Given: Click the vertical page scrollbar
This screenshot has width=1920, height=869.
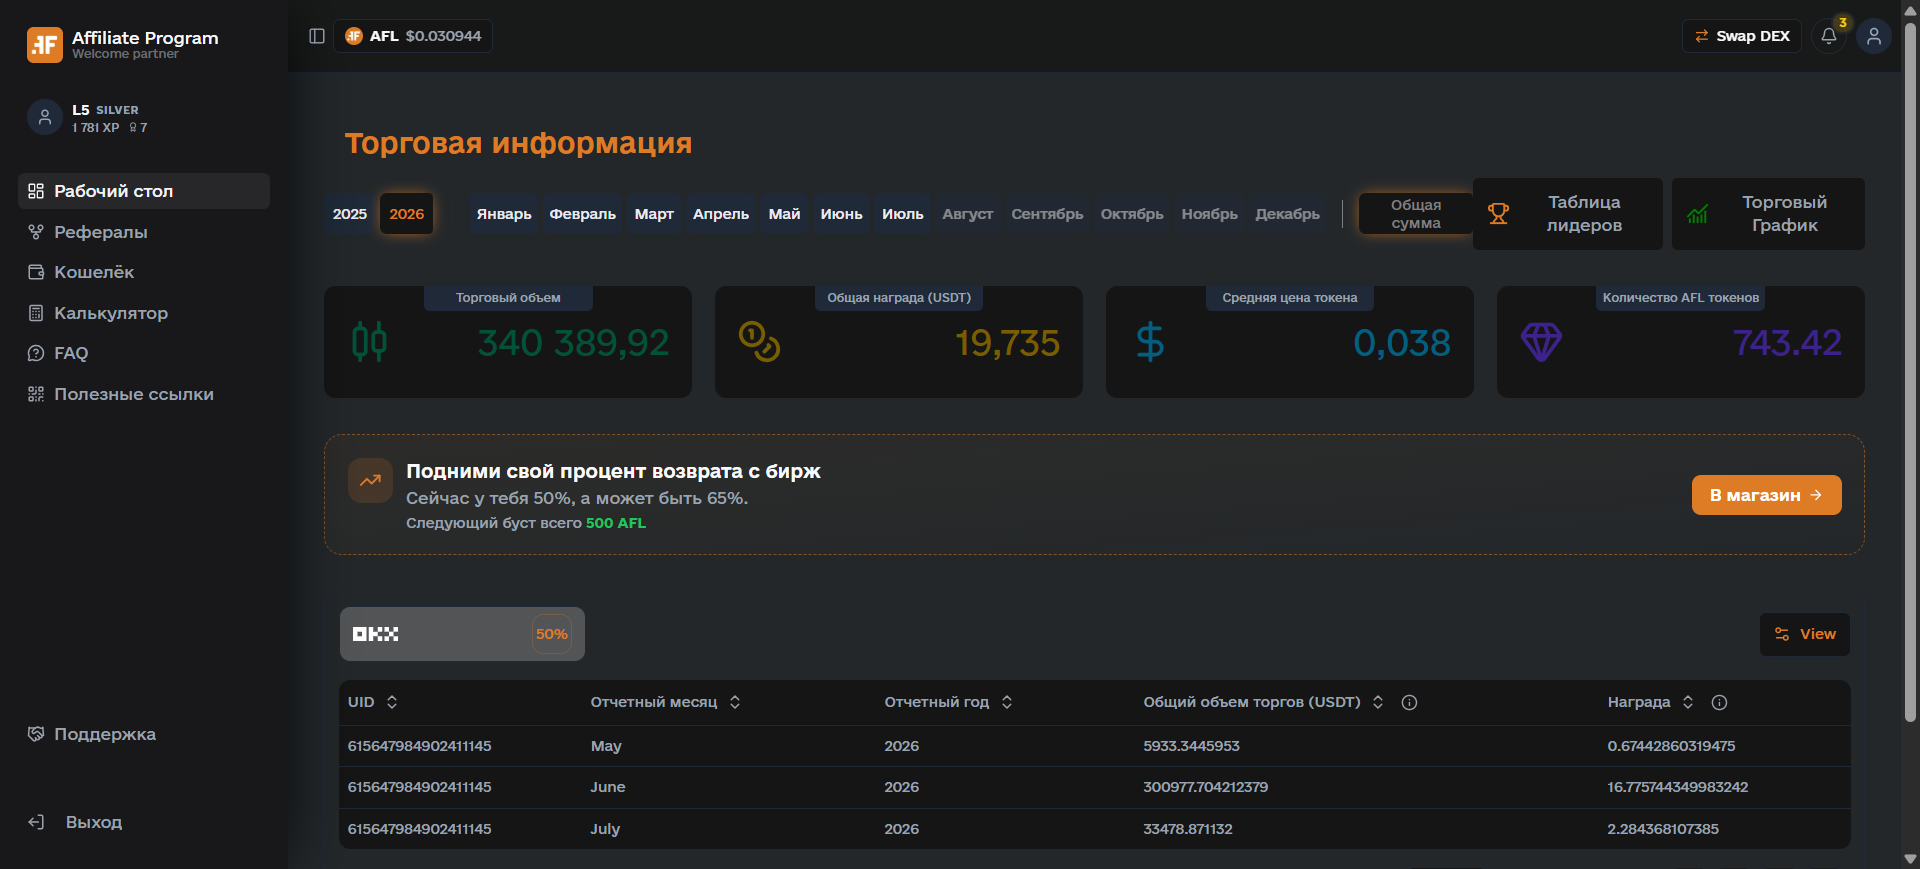Looking at the screenshot, I should click(1910, 370).
